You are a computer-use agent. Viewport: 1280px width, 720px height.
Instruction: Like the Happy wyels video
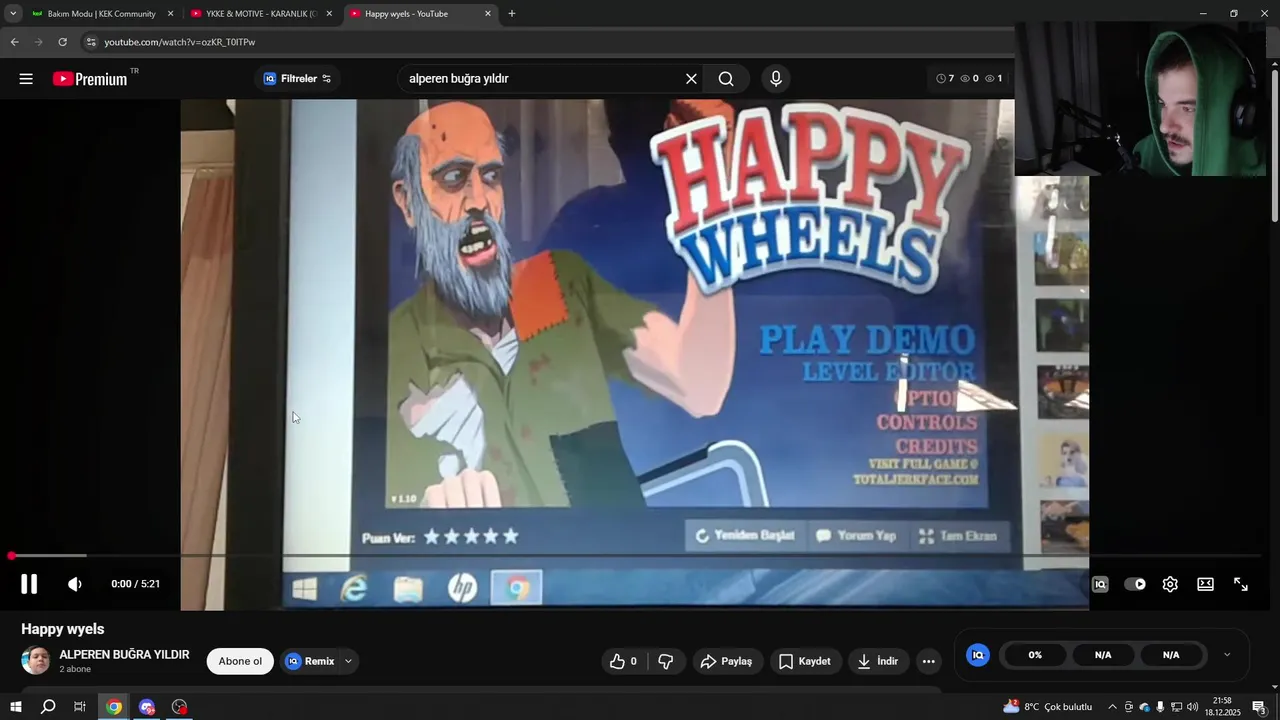(x=624, y=661)
